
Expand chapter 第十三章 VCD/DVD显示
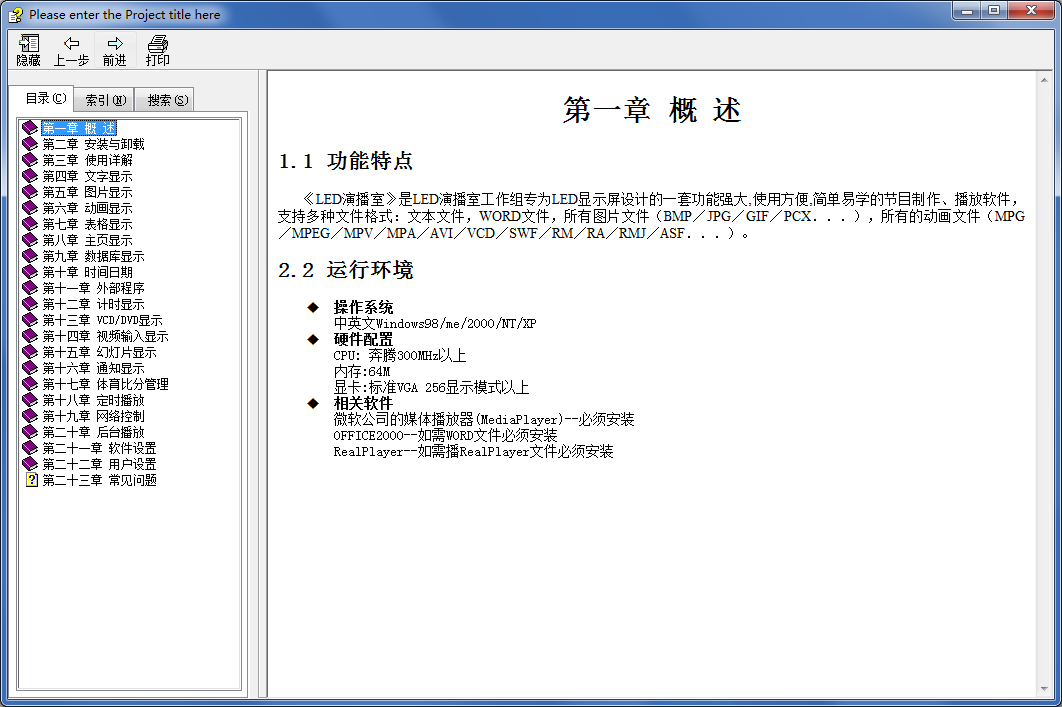coord(102,320)
